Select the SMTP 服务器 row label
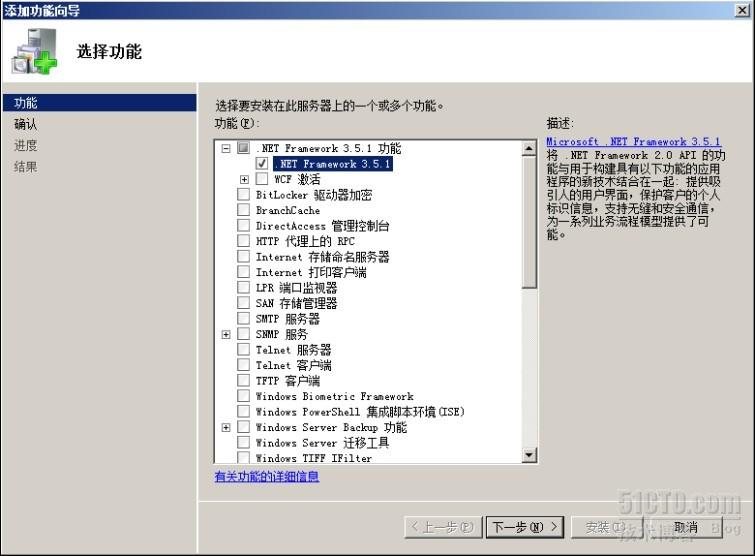Image resolution: width=755 pixels, height=556 pixels. click(287, 318)
